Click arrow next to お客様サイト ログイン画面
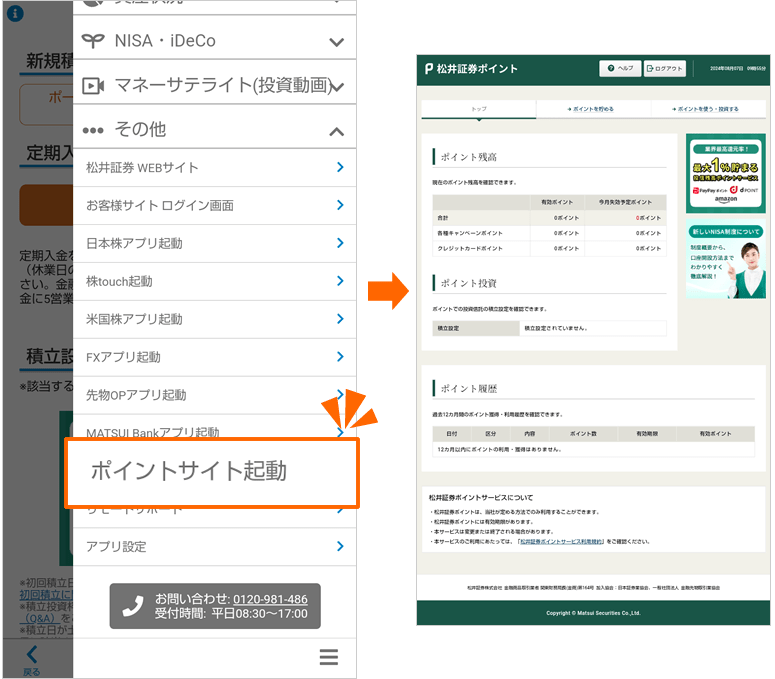The image size is (775, 679). [340, 205]
